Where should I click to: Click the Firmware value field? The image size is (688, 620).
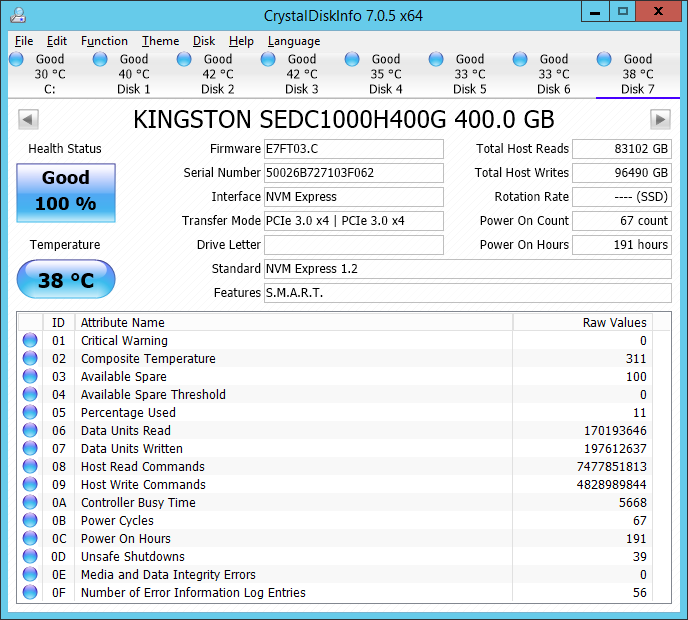point(353,149)
